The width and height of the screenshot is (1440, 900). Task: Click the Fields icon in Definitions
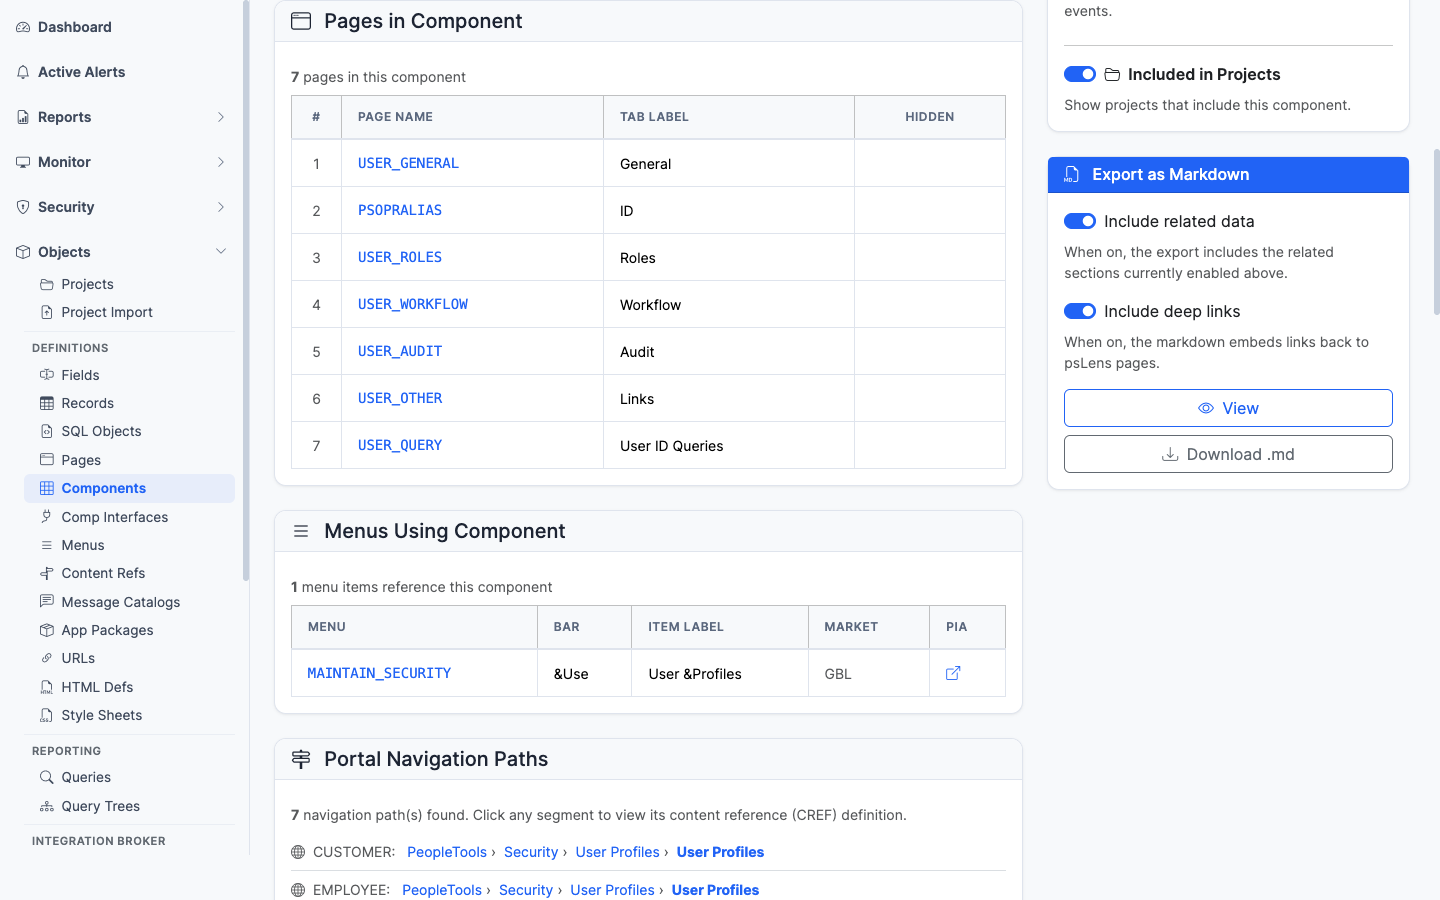(x=47, y=375)
